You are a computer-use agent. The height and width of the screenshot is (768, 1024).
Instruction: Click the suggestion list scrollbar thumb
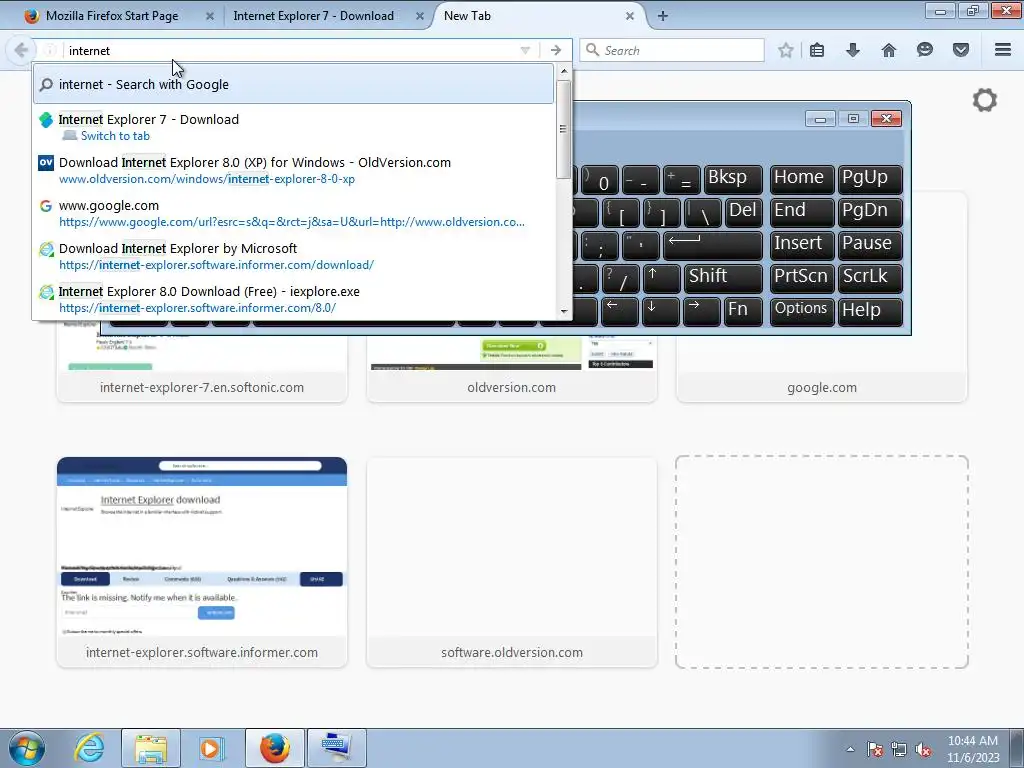click(x=564, y=129)
